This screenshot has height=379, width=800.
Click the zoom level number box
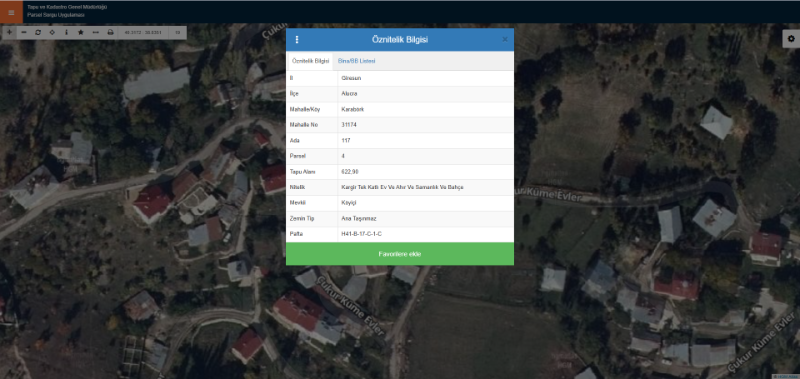coord(178,33)
